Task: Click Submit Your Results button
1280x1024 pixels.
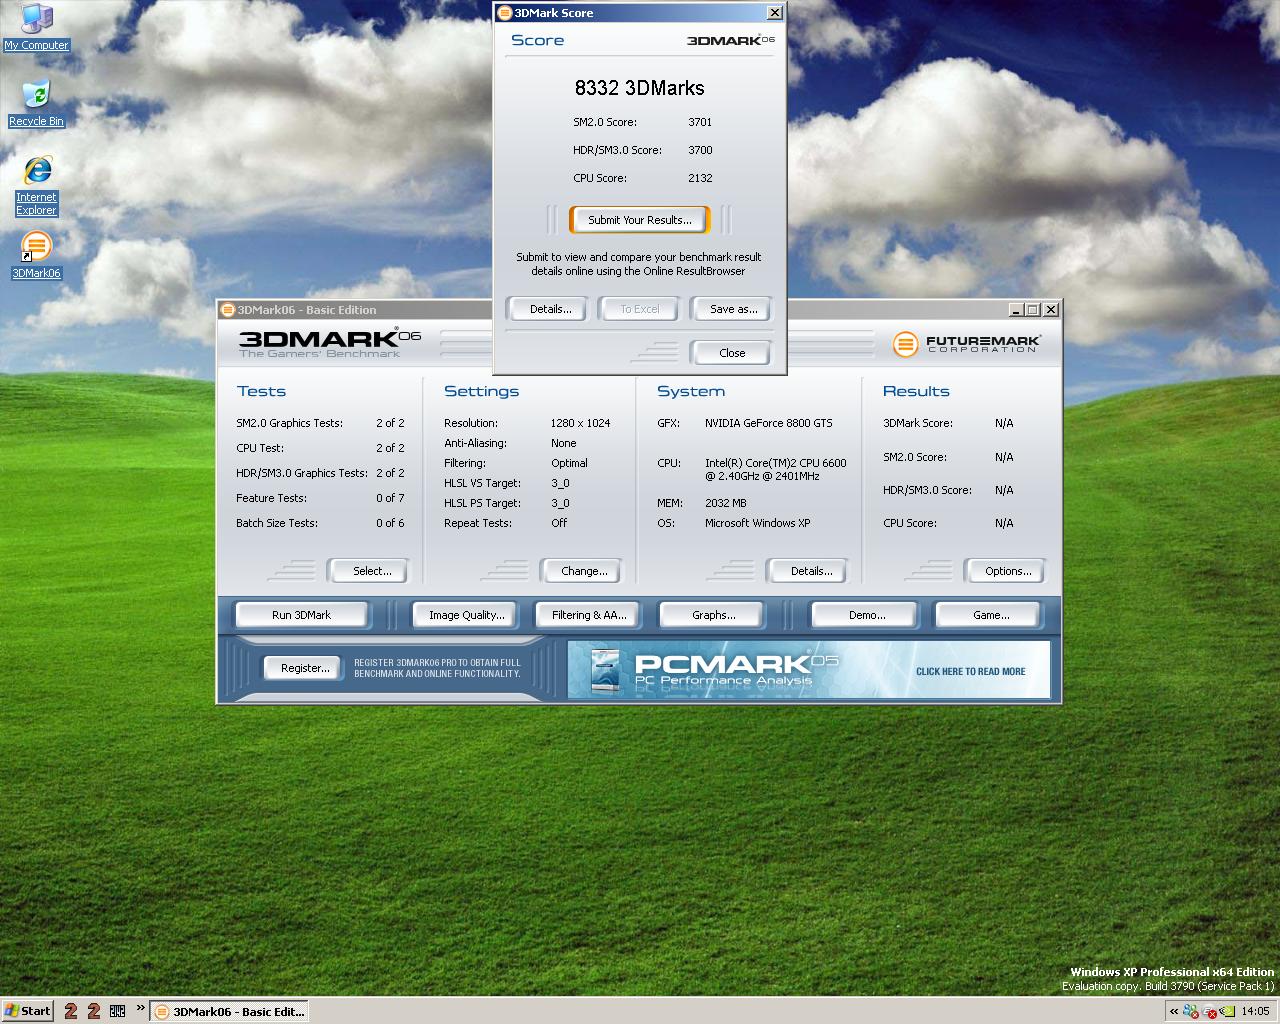Action: click(639, 220)
